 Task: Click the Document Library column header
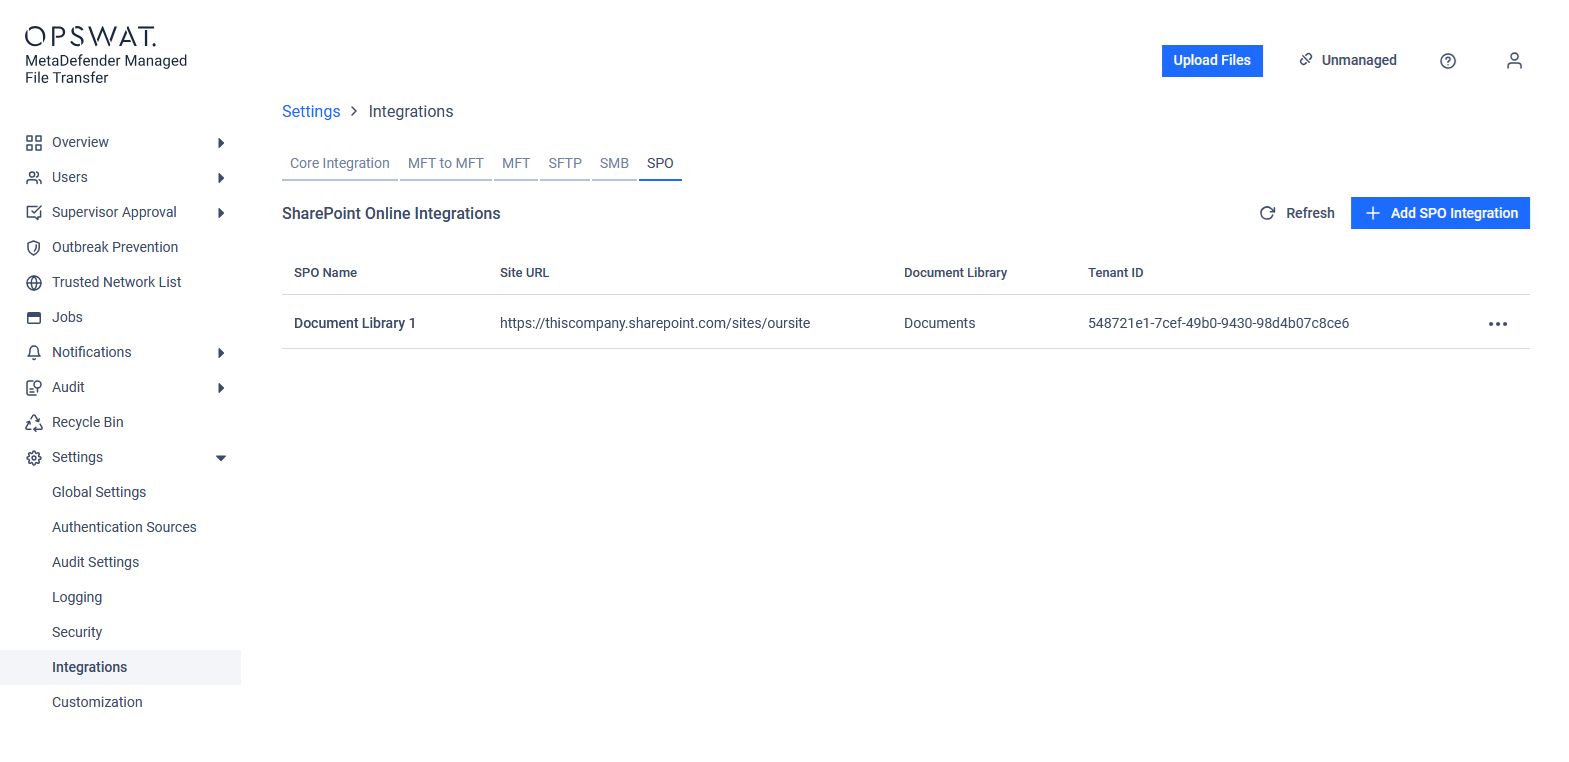[955, 273]
